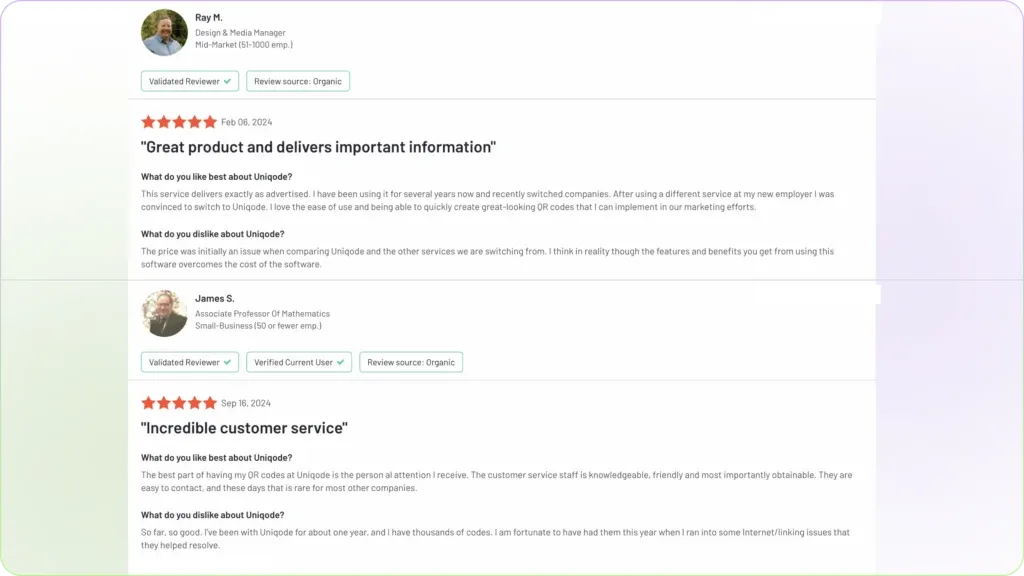Click the Verified Current User badge
Image resolution: width=1024 pixels, height=576 pixels.
[299, 362]
